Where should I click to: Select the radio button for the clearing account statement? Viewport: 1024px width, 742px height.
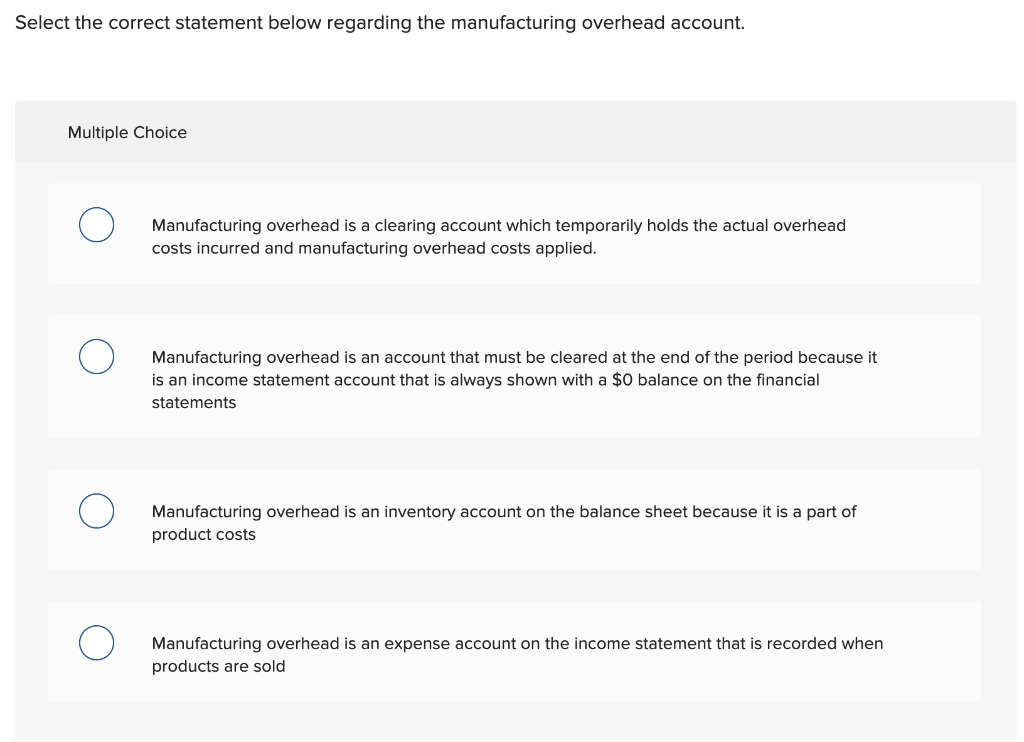[x=96, y=225]
